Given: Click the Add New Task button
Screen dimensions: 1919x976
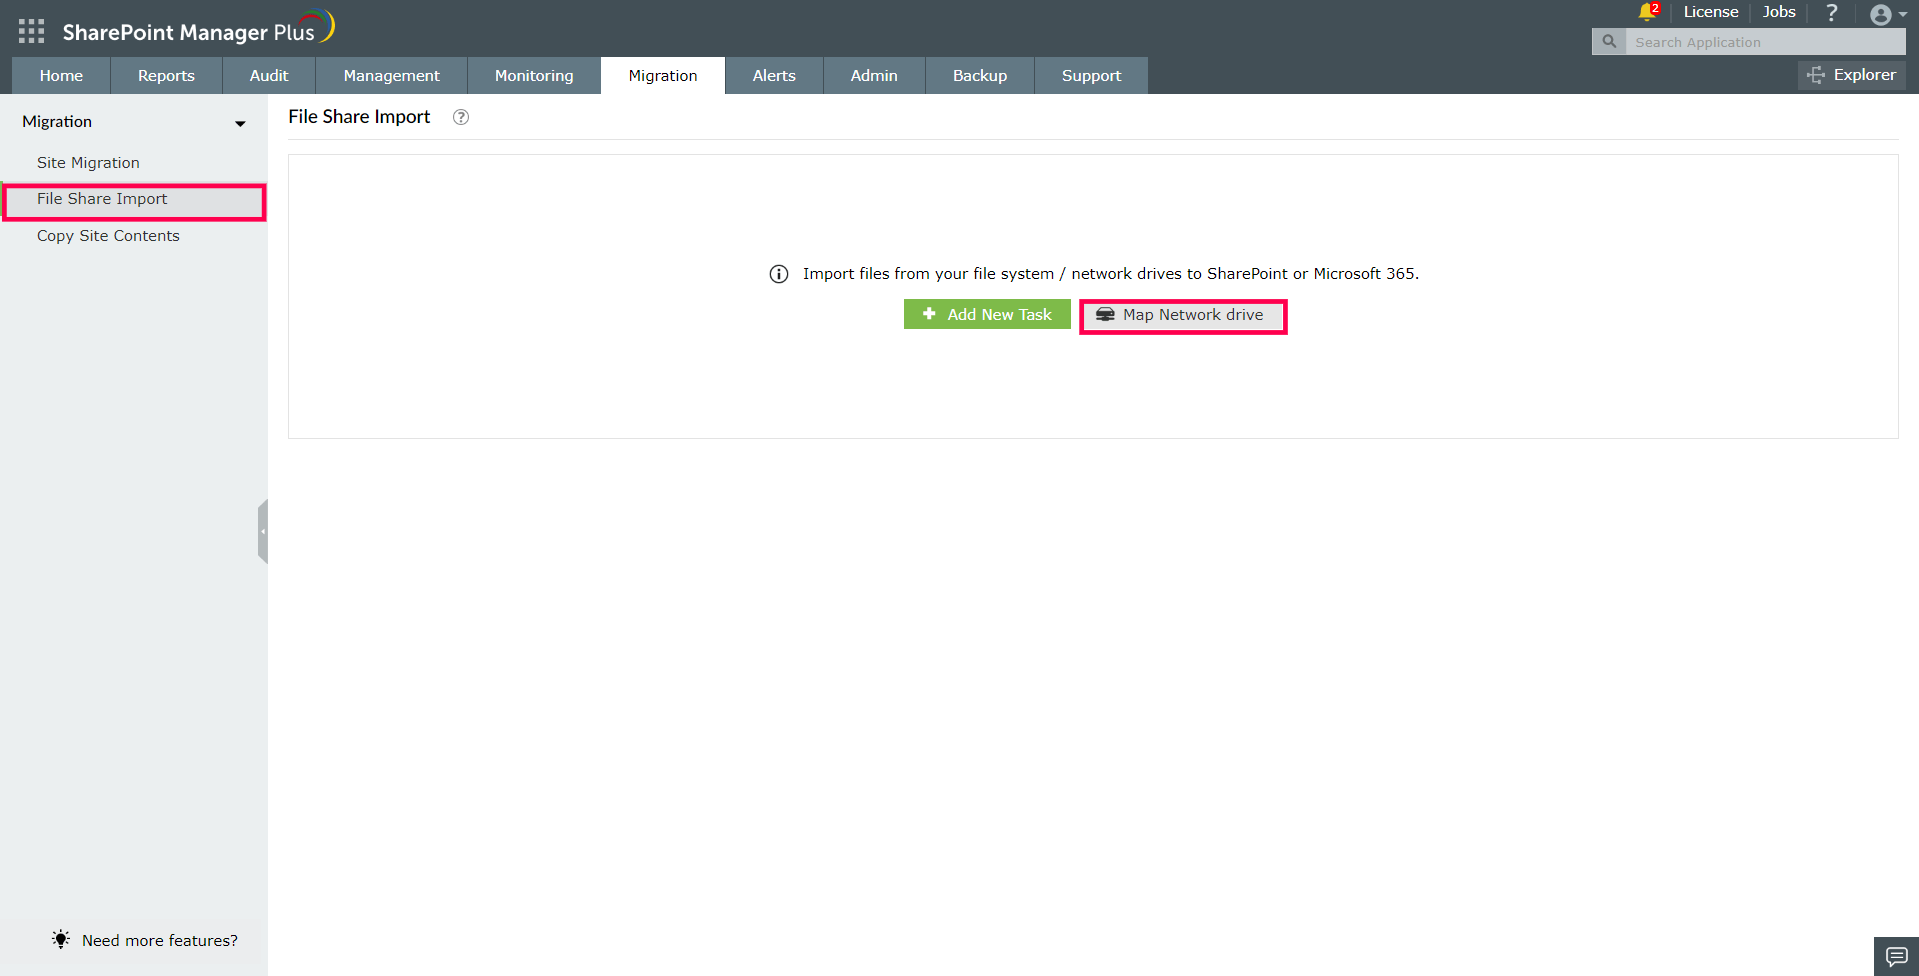Looking at the screenshot, I should point(986,314).
